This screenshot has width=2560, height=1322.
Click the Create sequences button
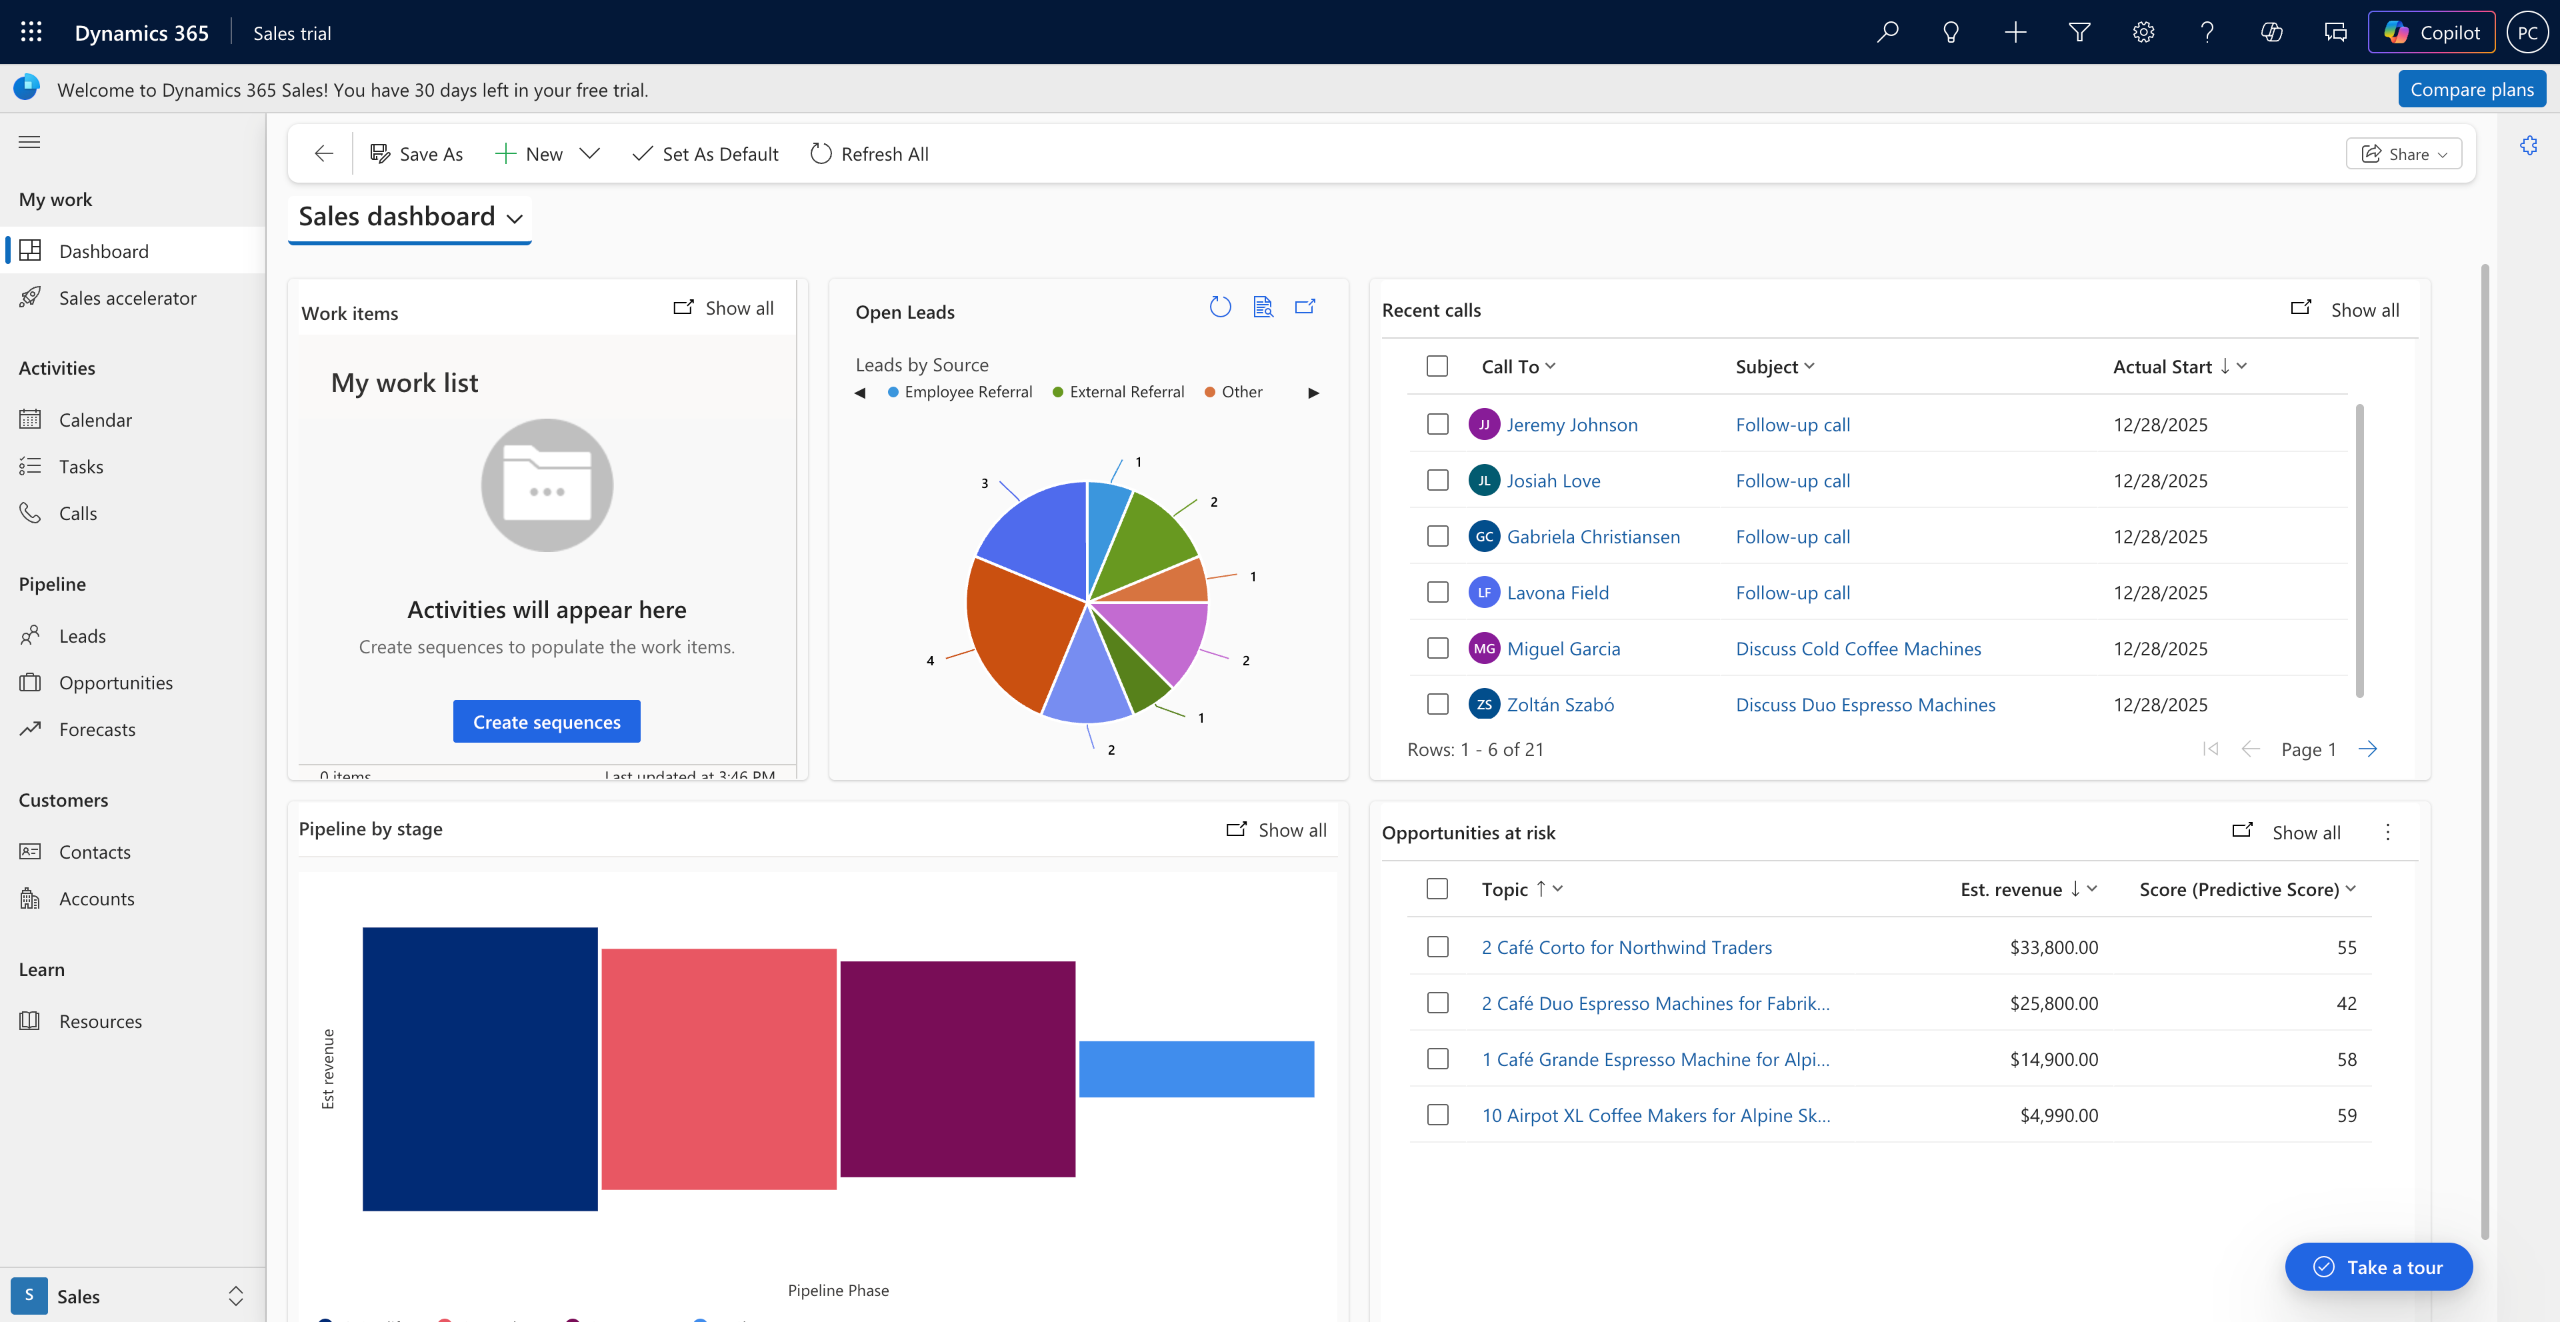(x=546, y=721)
